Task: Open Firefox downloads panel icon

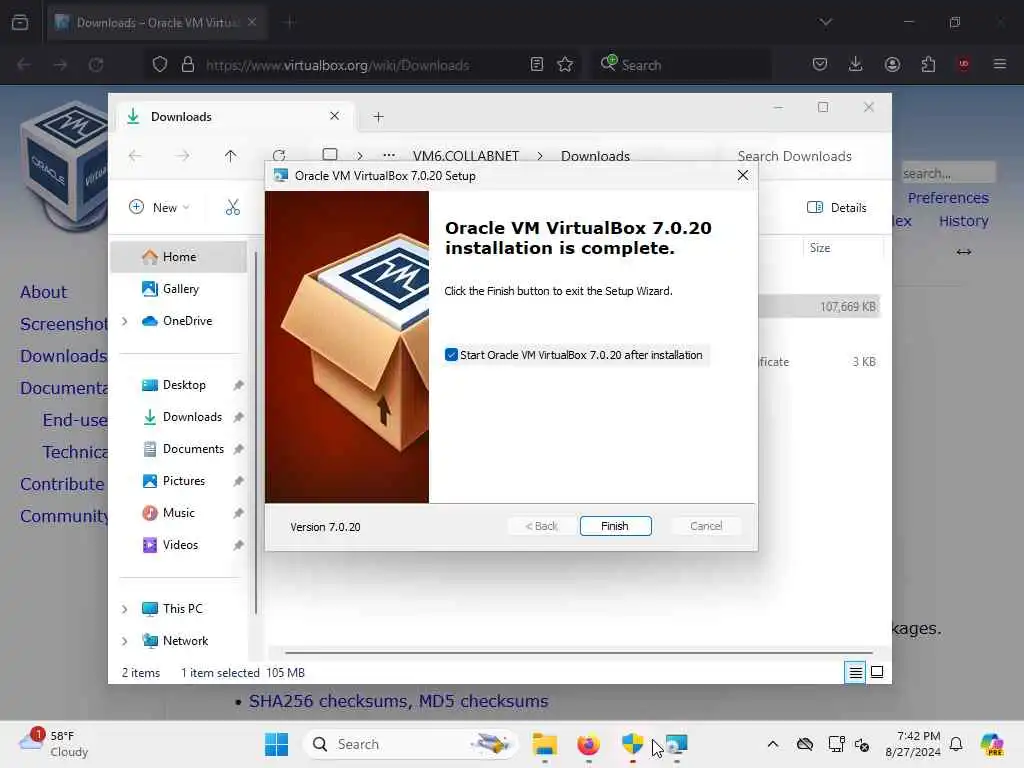Action: pyautogui.click(x=856, y=64)
